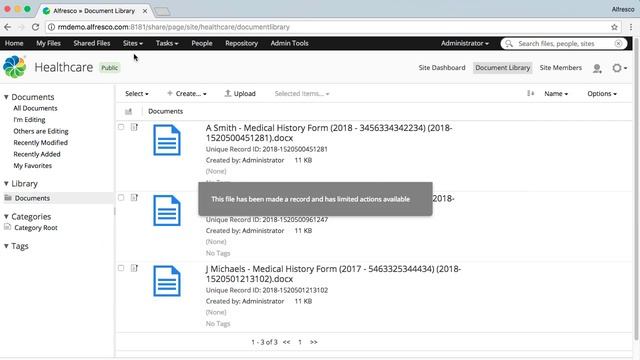Click in the search files input field

[x=564, y=43]
